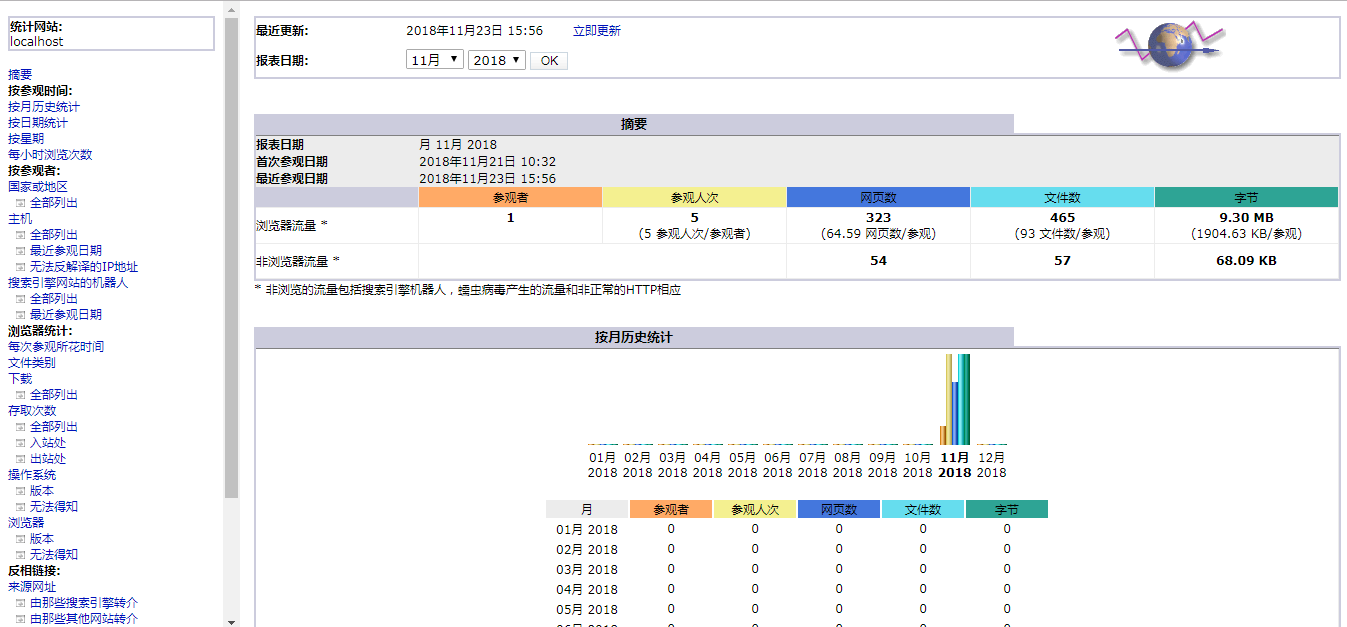Open 每次参观所花时间 sidebar link

point(56,347)
